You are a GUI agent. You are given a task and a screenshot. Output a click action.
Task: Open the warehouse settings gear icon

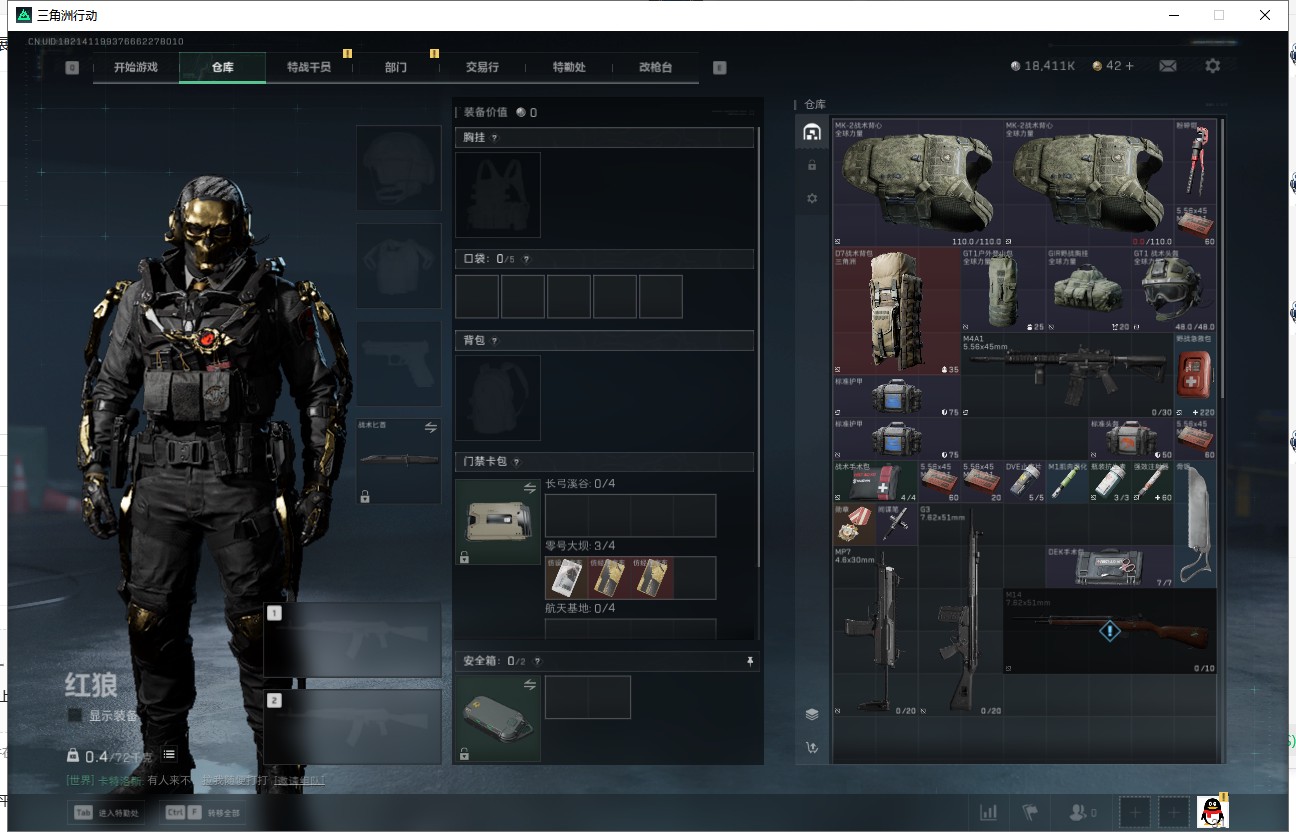[812, 198]
